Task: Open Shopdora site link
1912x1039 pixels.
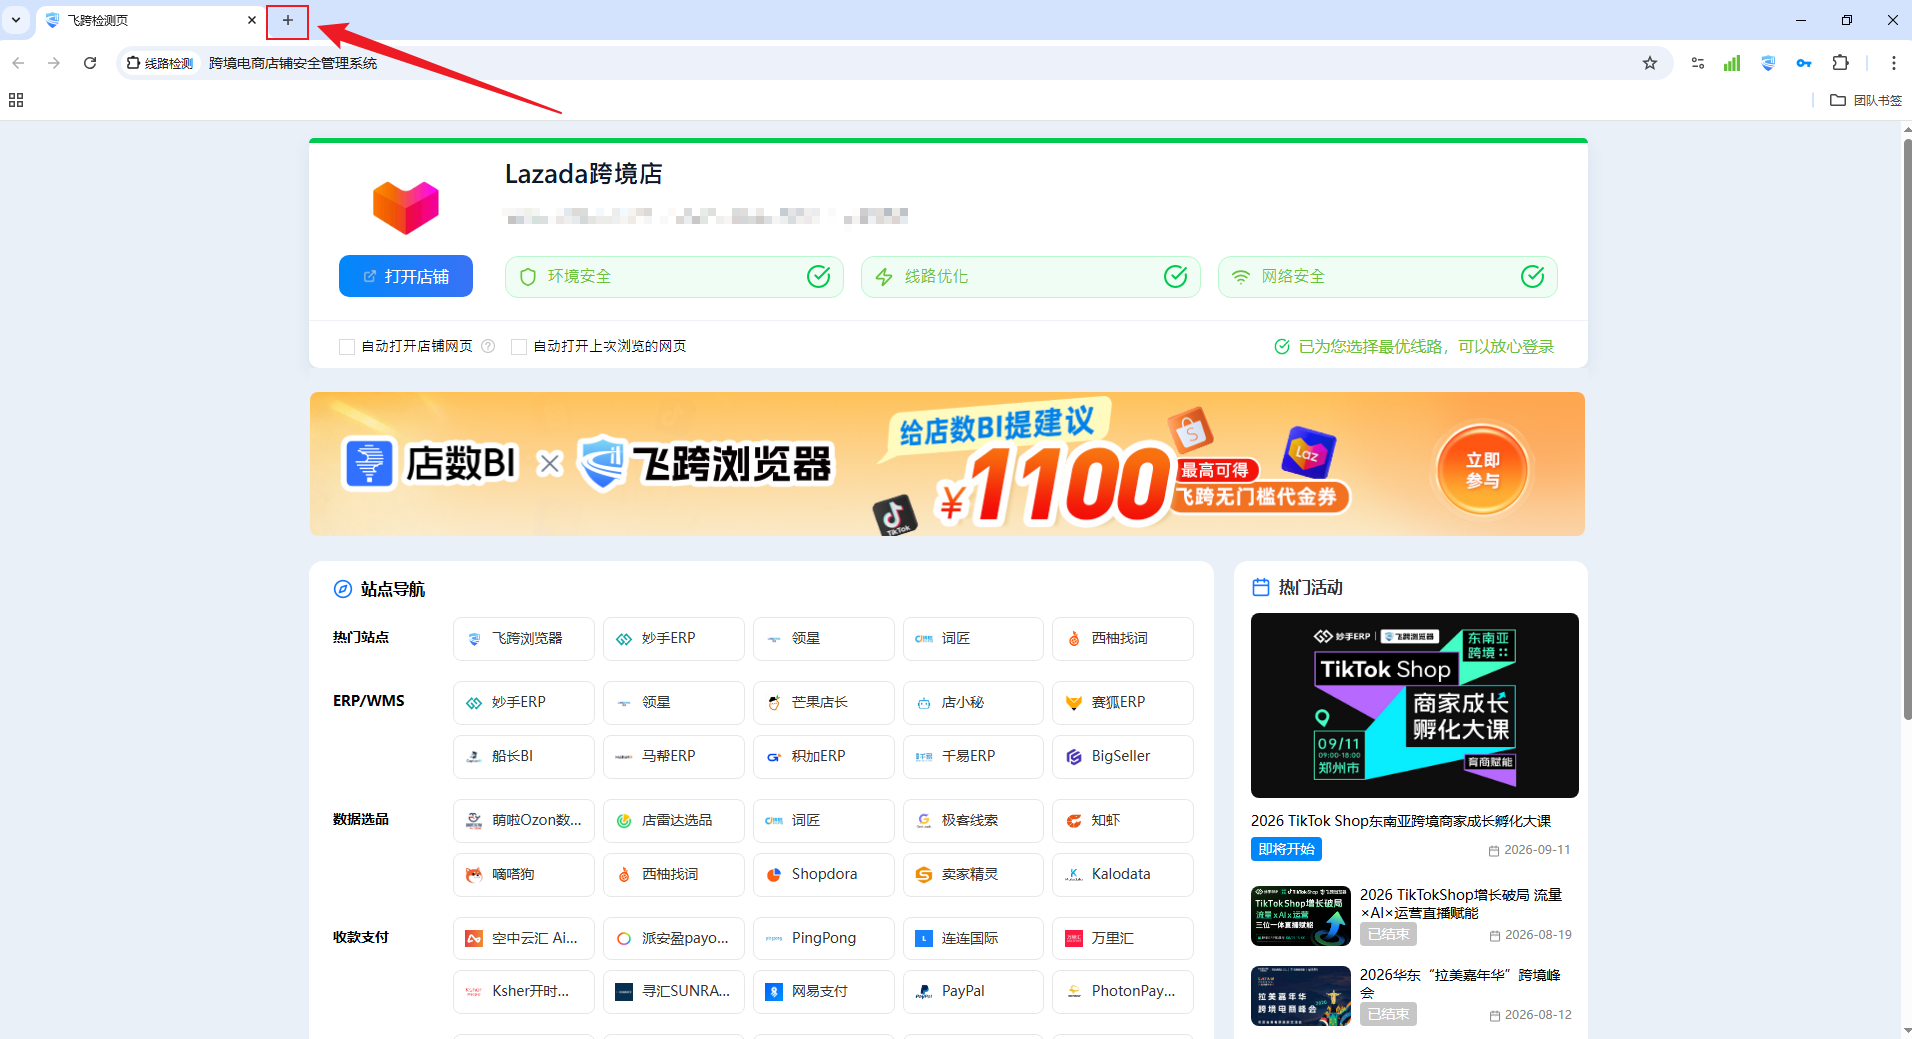Action: point(824,875)
